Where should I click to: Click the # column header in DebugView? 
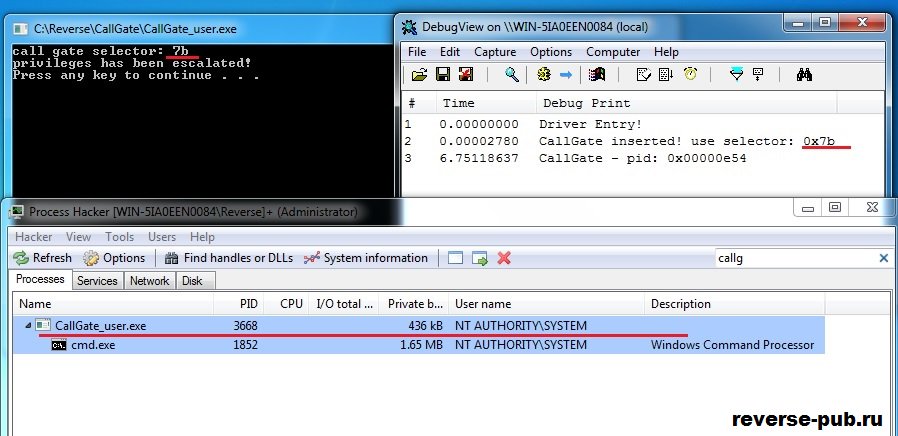tap(419, 103)
